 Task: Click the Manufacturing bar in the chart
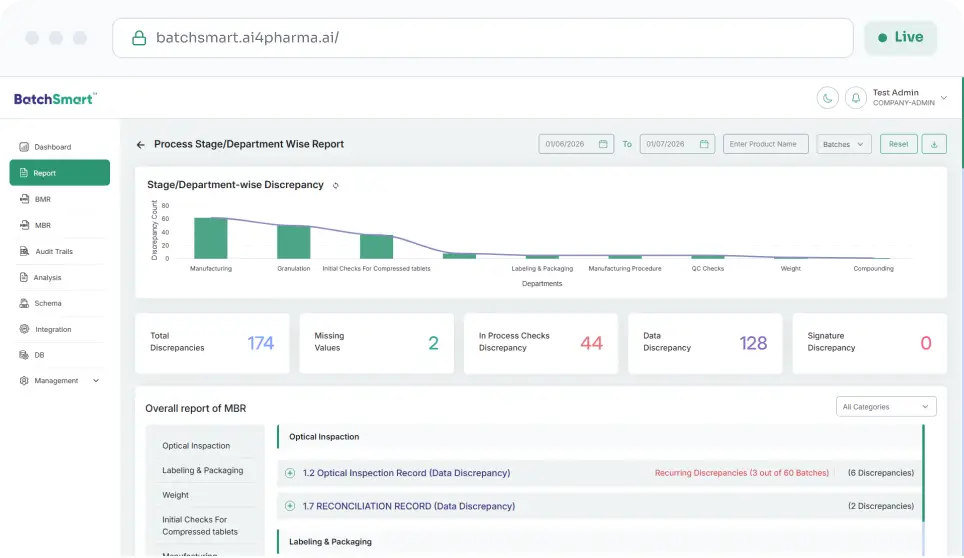pyautogui.click(x=211, y=238)
